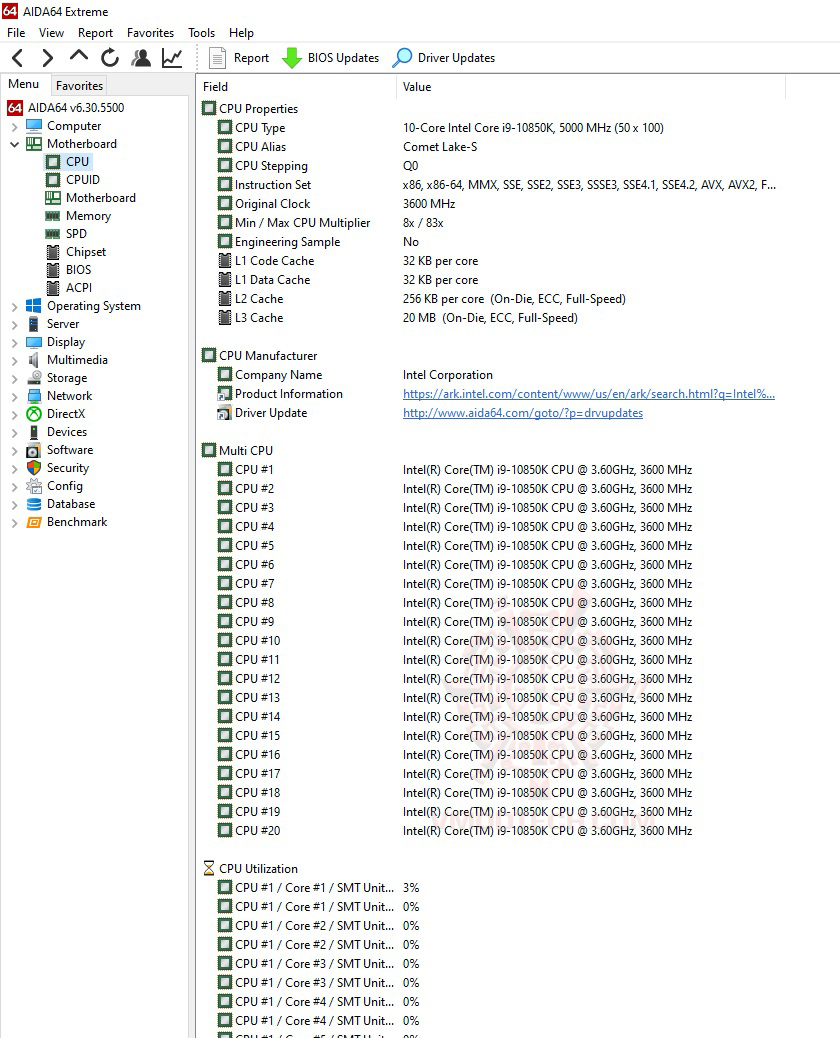Click the Security shield icon
Screen dimensions: 840x1038
(34, 467)
